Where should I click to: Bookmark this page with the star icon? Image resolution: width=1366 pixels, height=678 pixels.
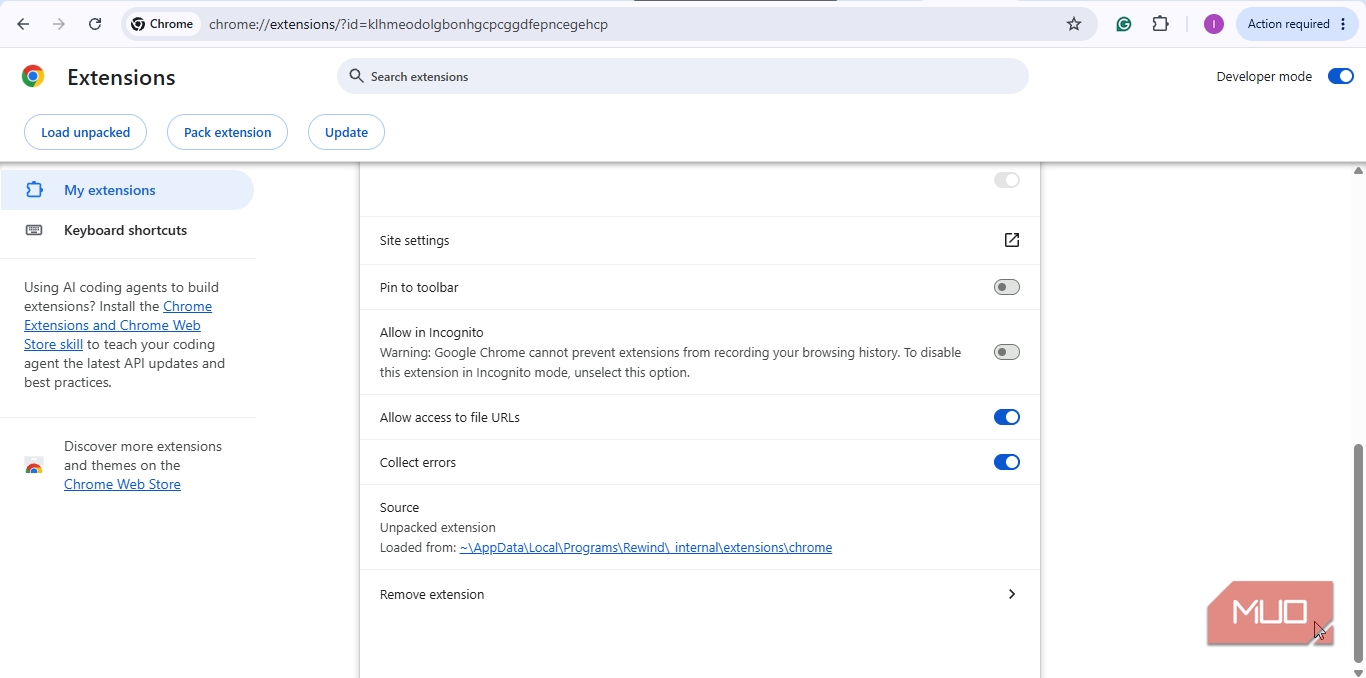(1074, 24)
